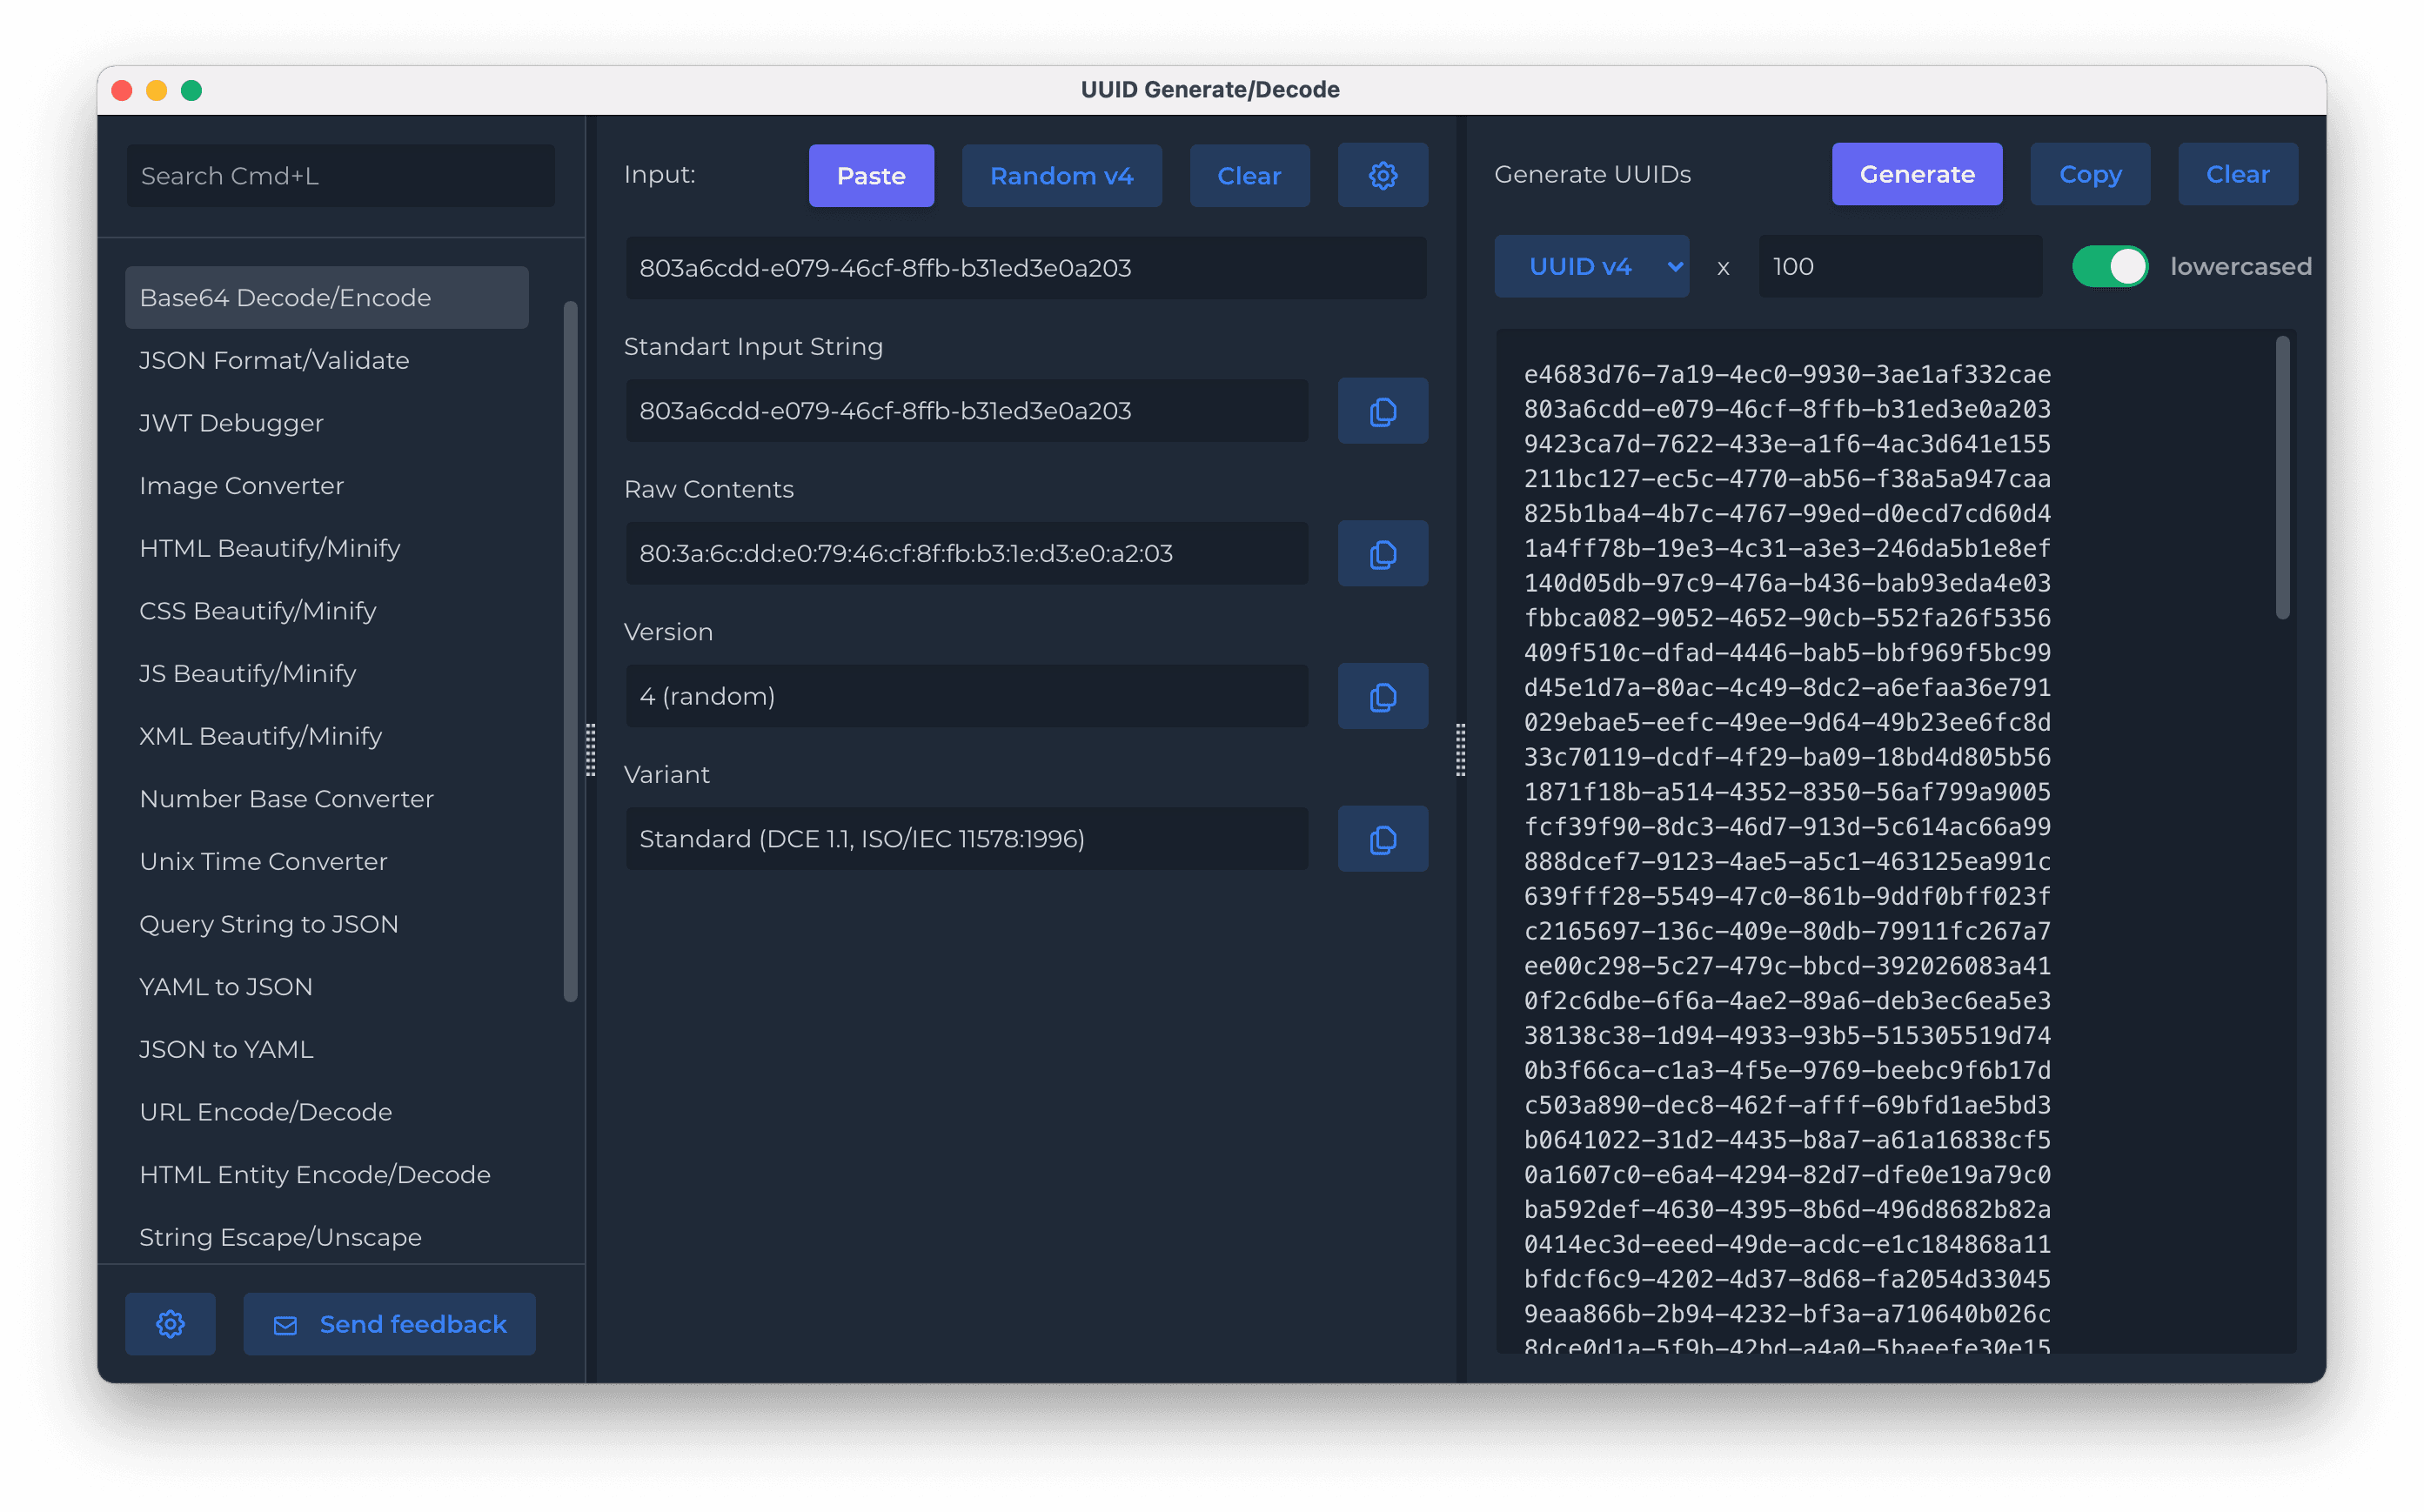Copy the Standart Input String value
This screenshot has width=2424, height=1512.
pos(1382,411)
